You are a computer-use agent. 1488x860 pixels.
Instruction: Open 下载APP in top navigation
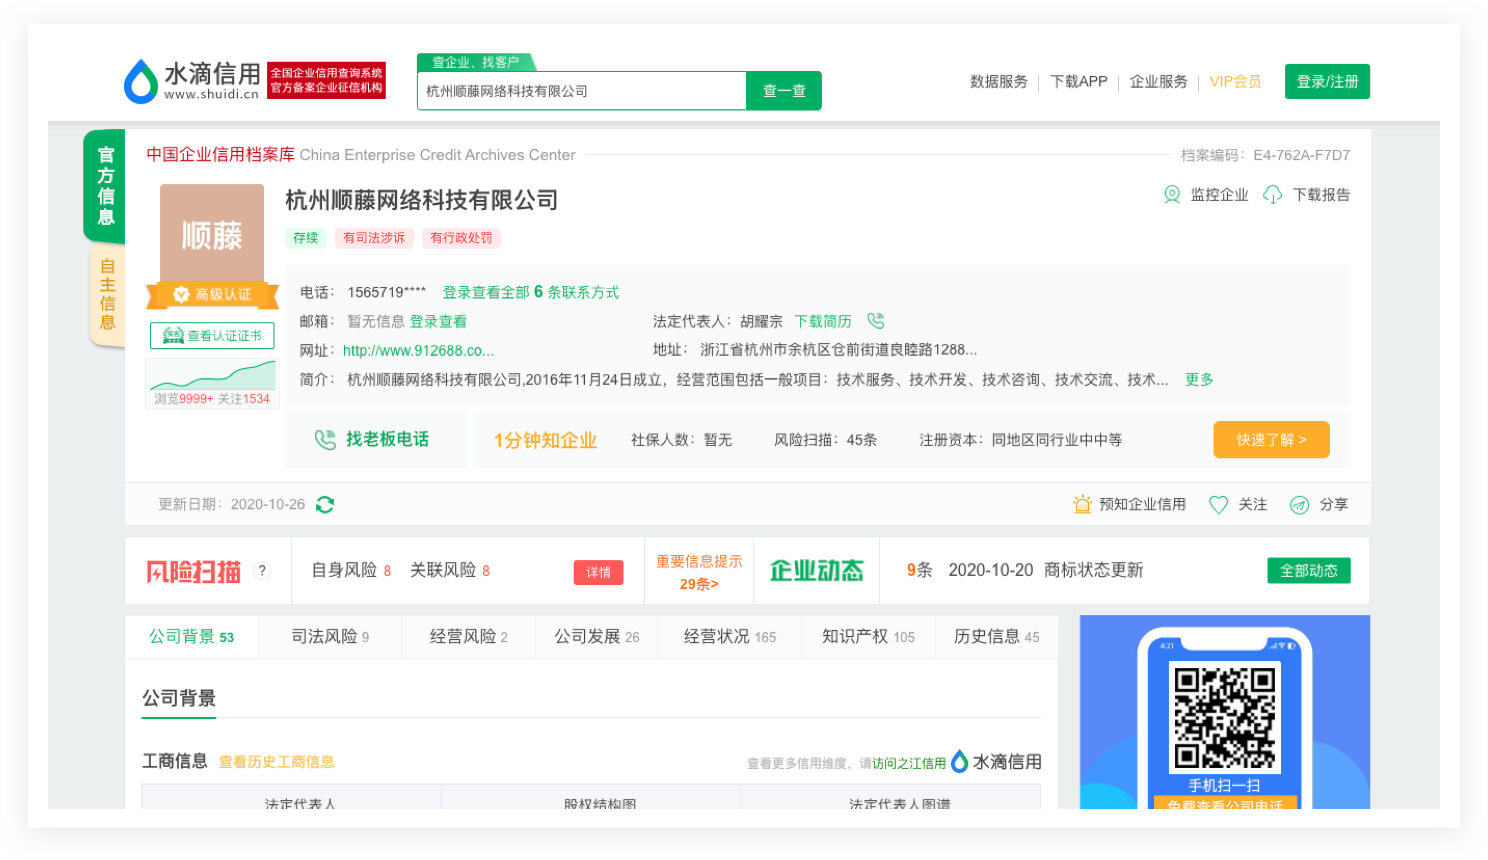click(1079, 82)
